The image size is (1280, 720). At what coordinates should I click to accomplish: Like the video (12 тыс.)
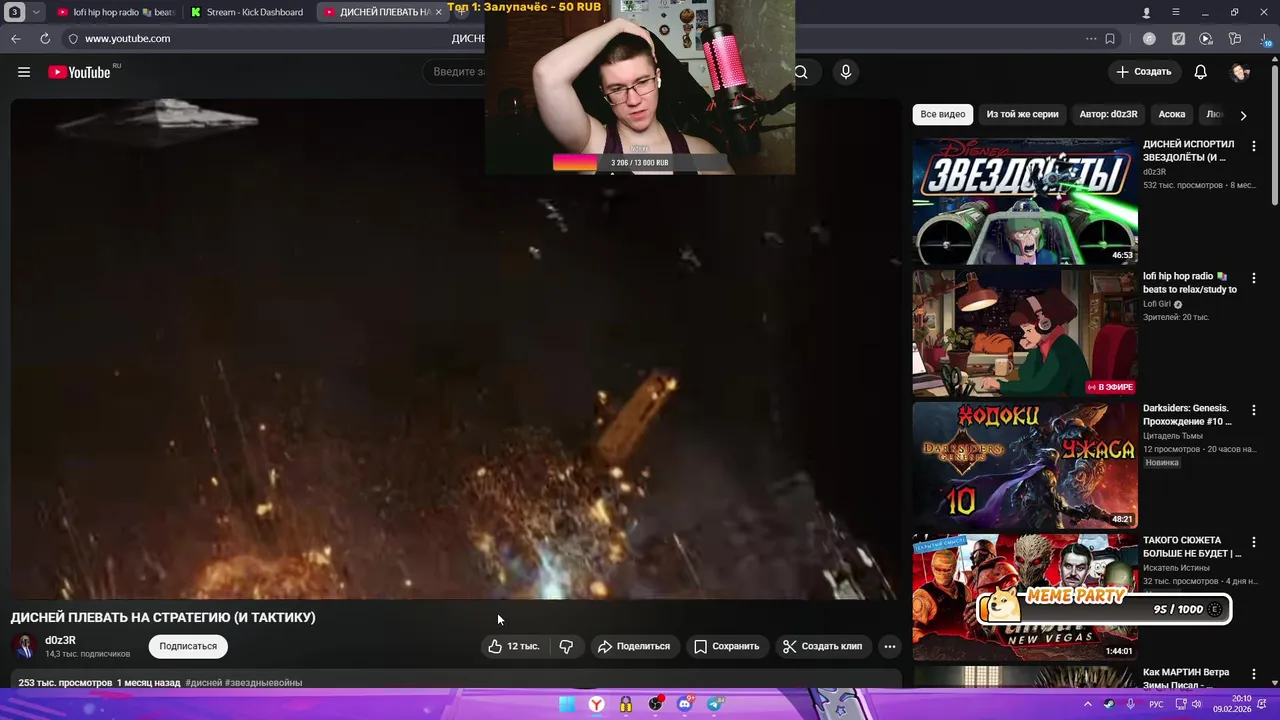coord(513,646)
